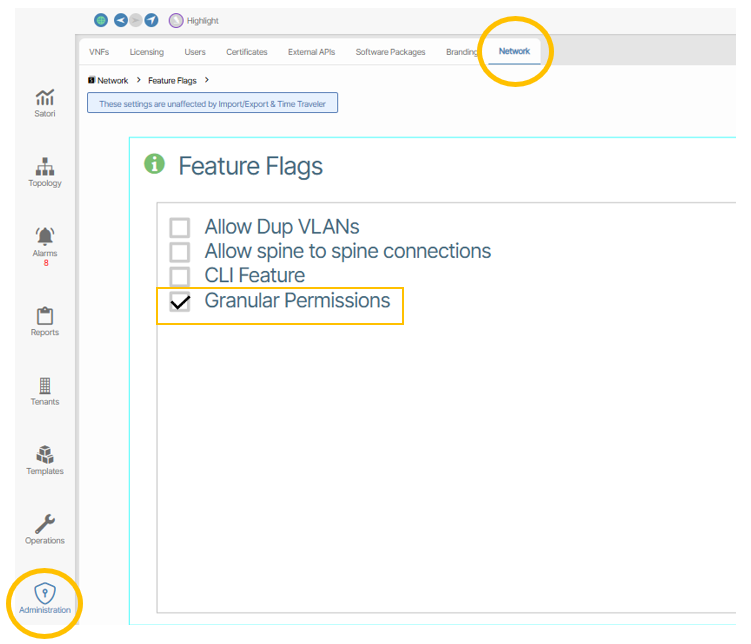Expand chevron after Network breadcrumb

[138, 80]
